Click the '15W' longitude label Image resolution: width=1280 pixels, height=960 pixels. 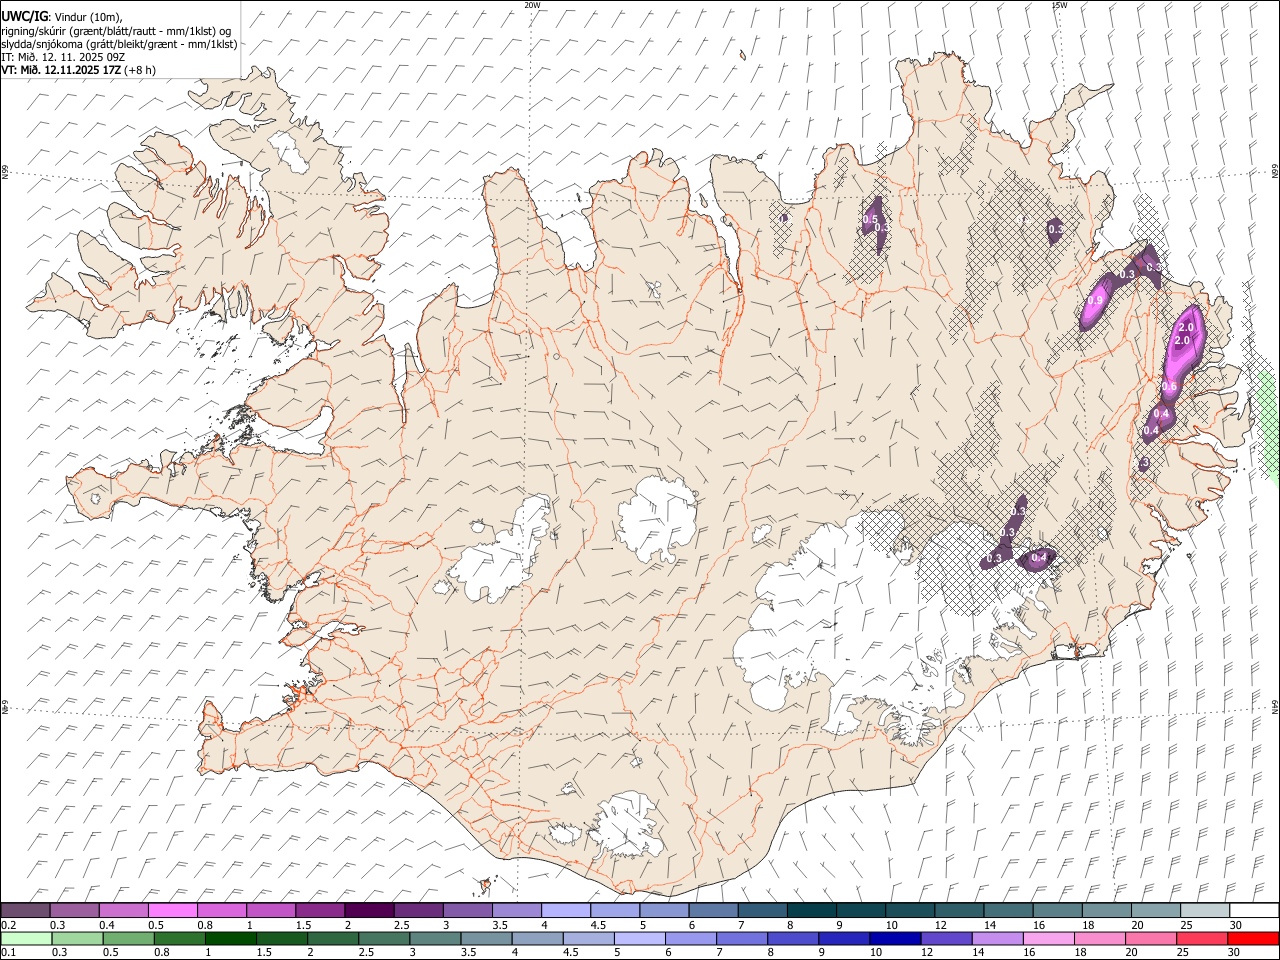(1058, 5)
